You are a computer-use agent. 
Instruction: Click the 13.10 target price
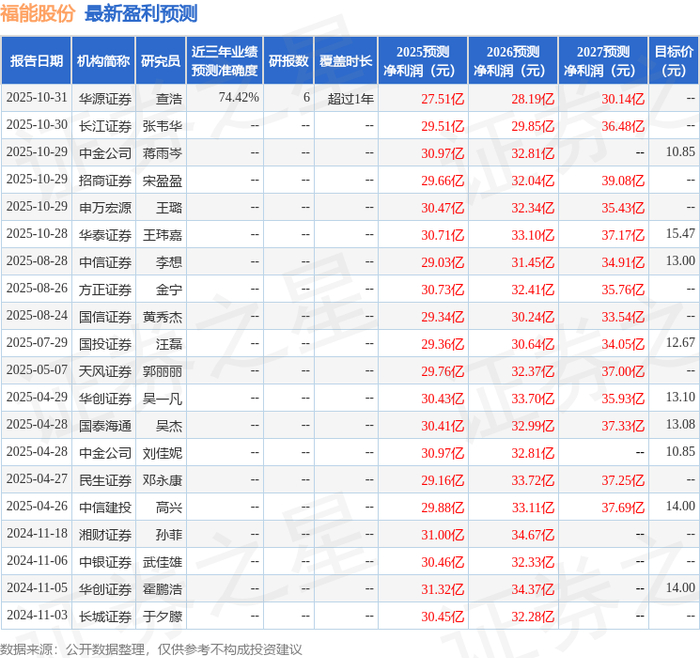680,397
